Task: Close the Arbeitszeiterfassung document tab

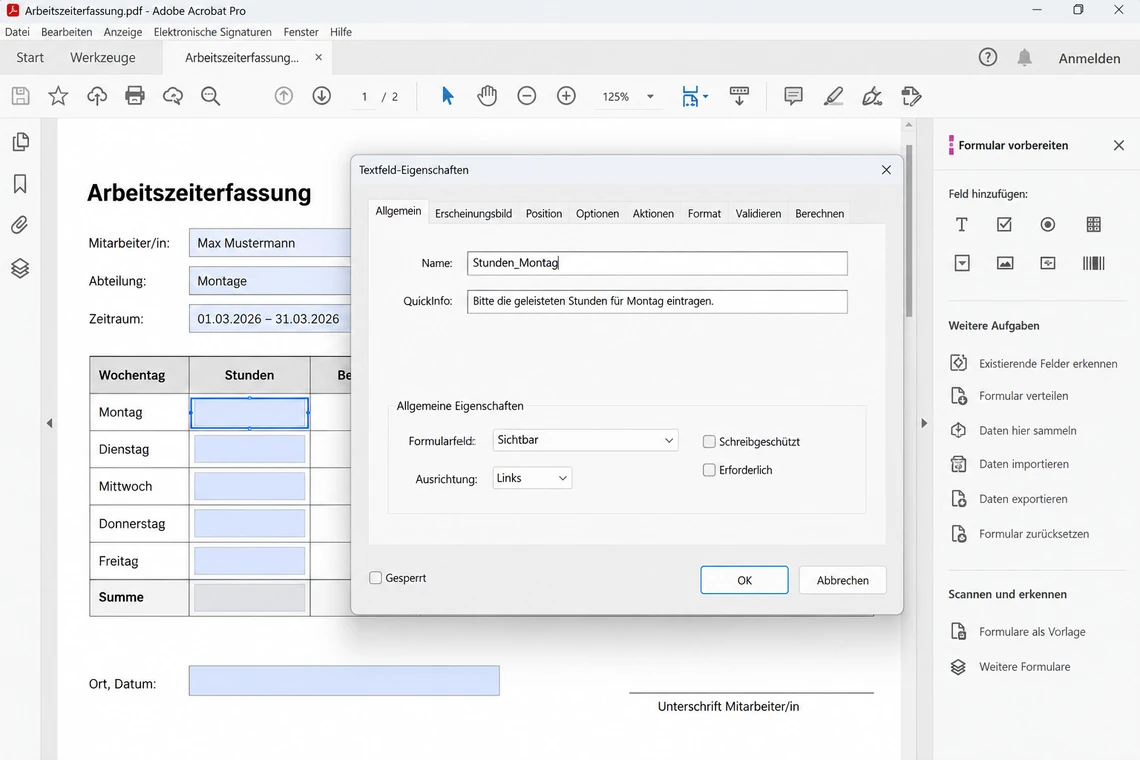Action: [318, 57]
